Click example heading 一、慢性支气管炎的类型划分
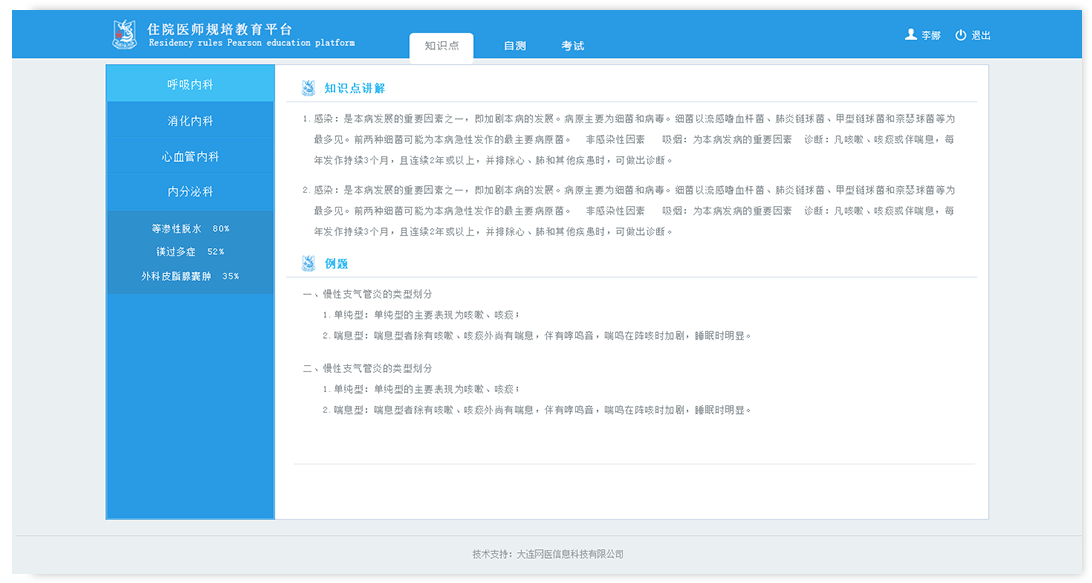Image resolution: width=1092 pixels, height=583 pixels. tap(367, 294)
